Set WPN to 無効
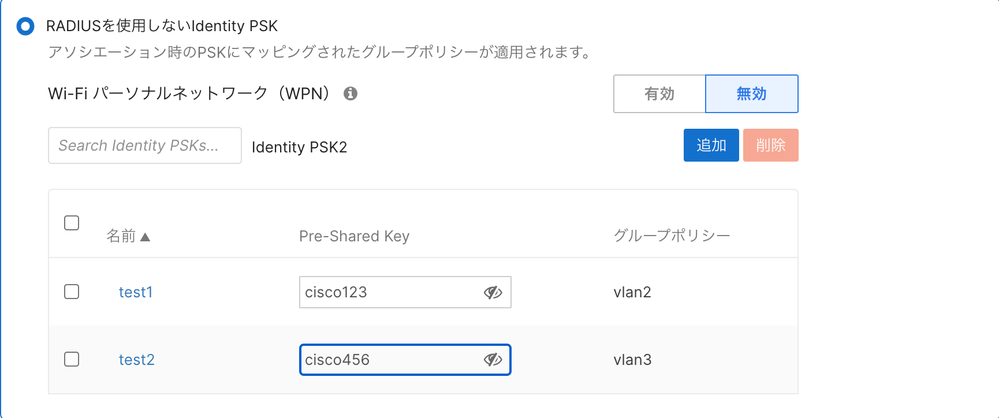 751,94
